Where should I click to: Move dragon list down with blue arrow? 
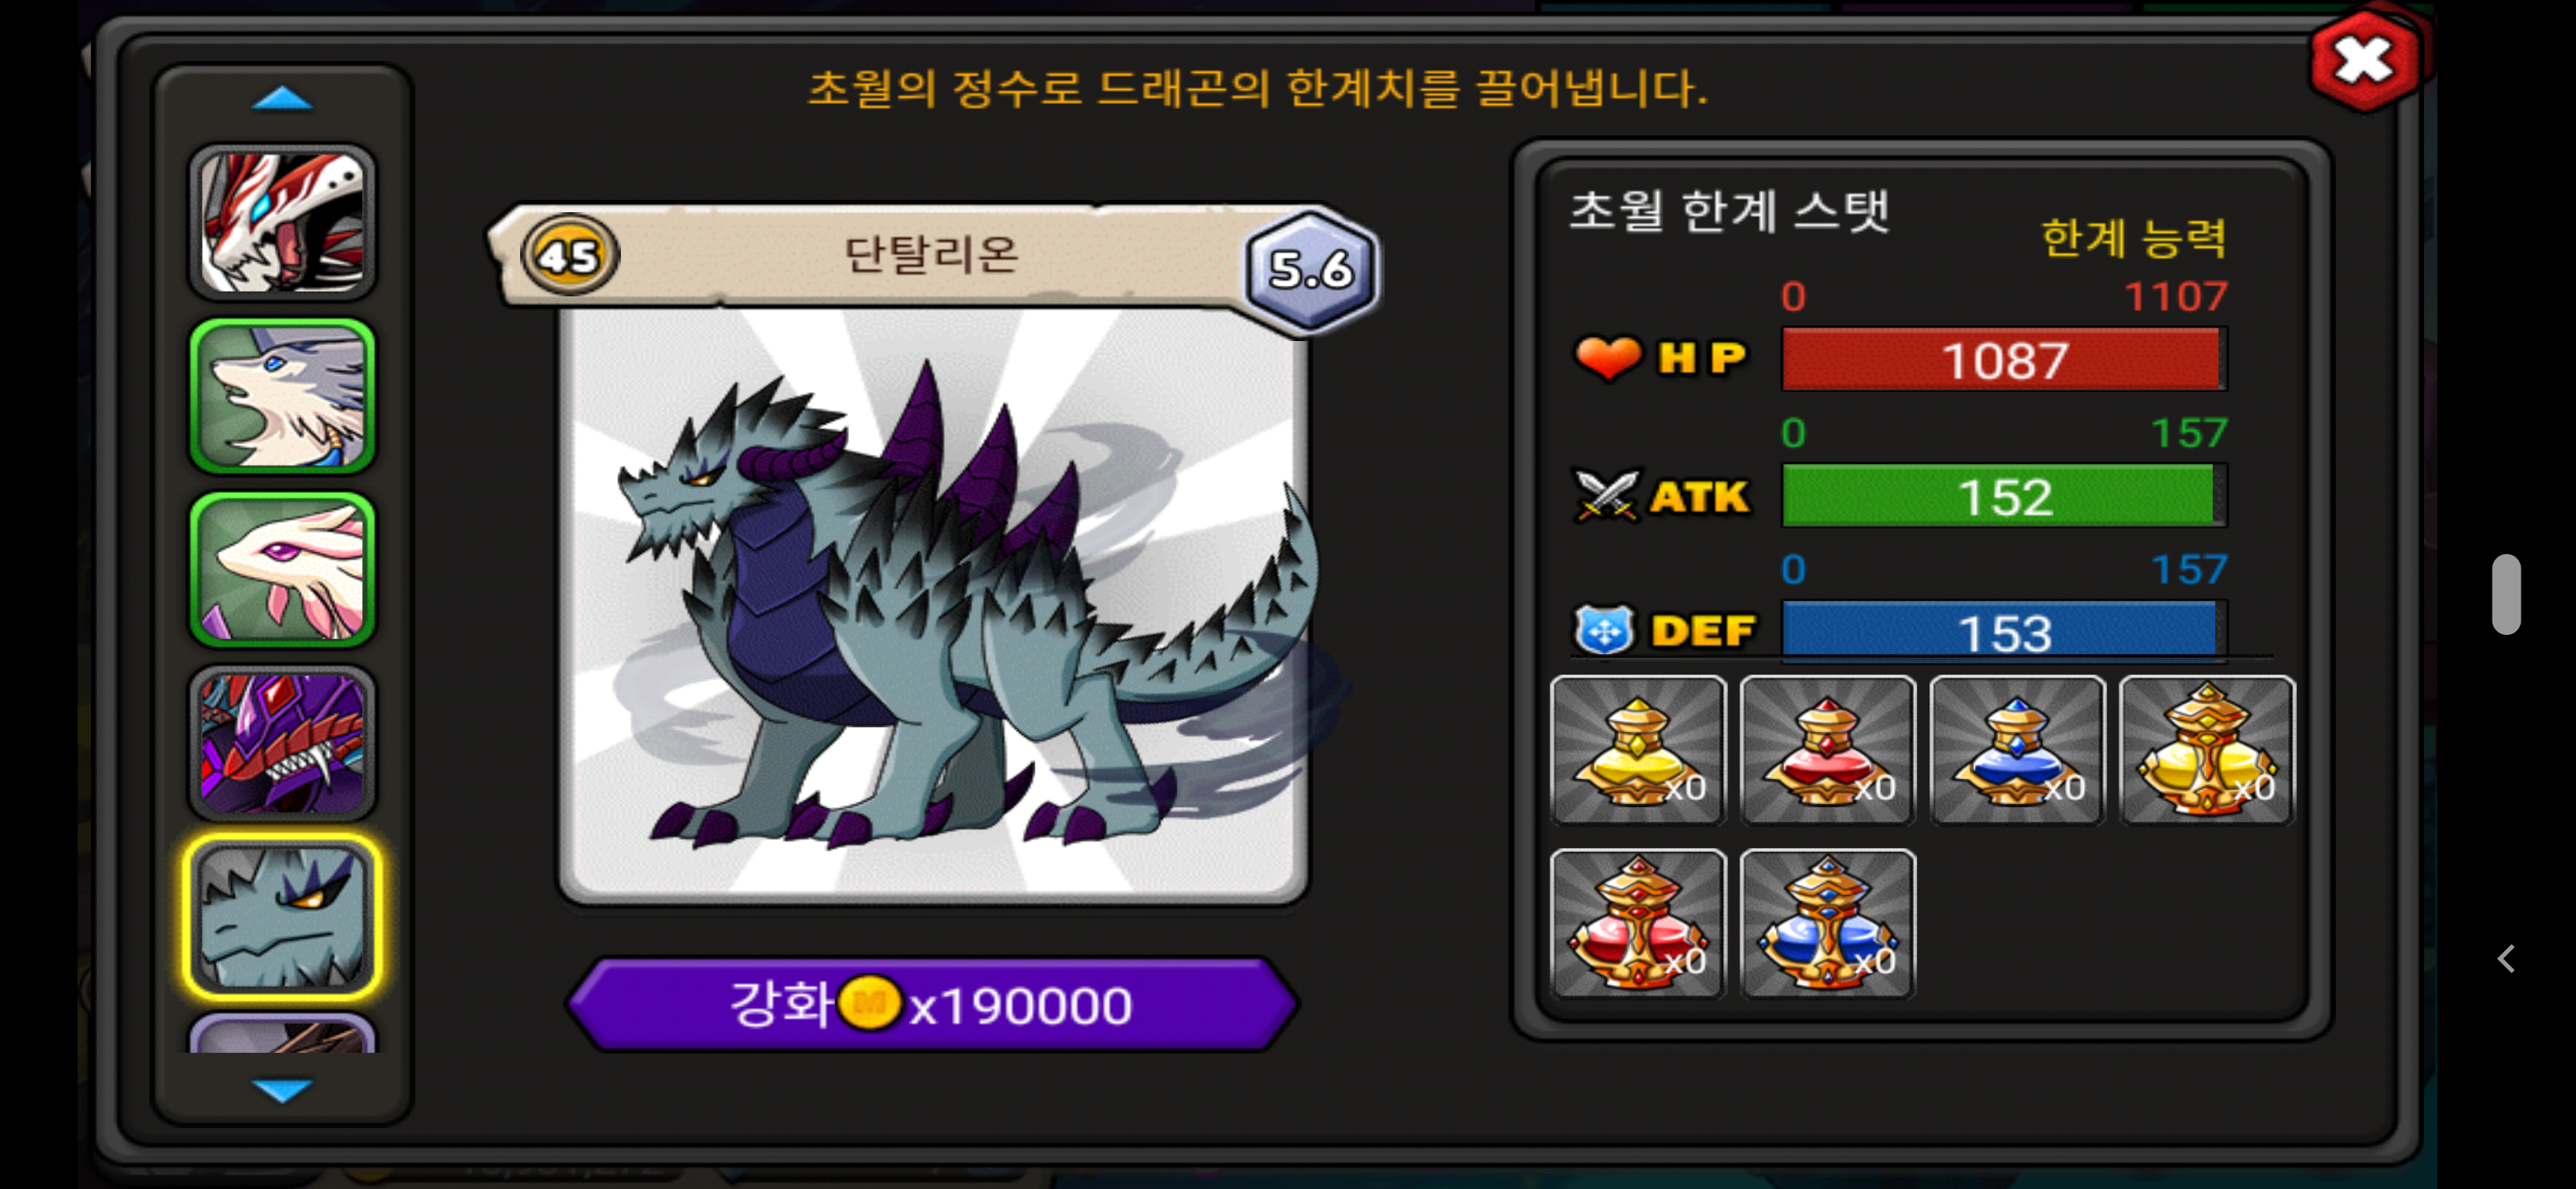point(282,1089)
